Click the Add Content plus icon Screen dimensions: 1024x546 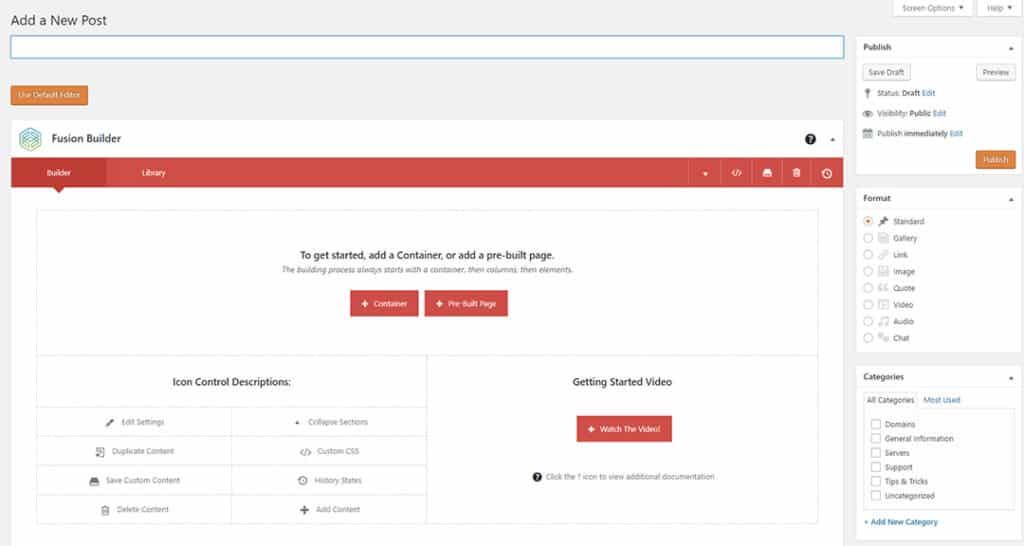(304, 510)
